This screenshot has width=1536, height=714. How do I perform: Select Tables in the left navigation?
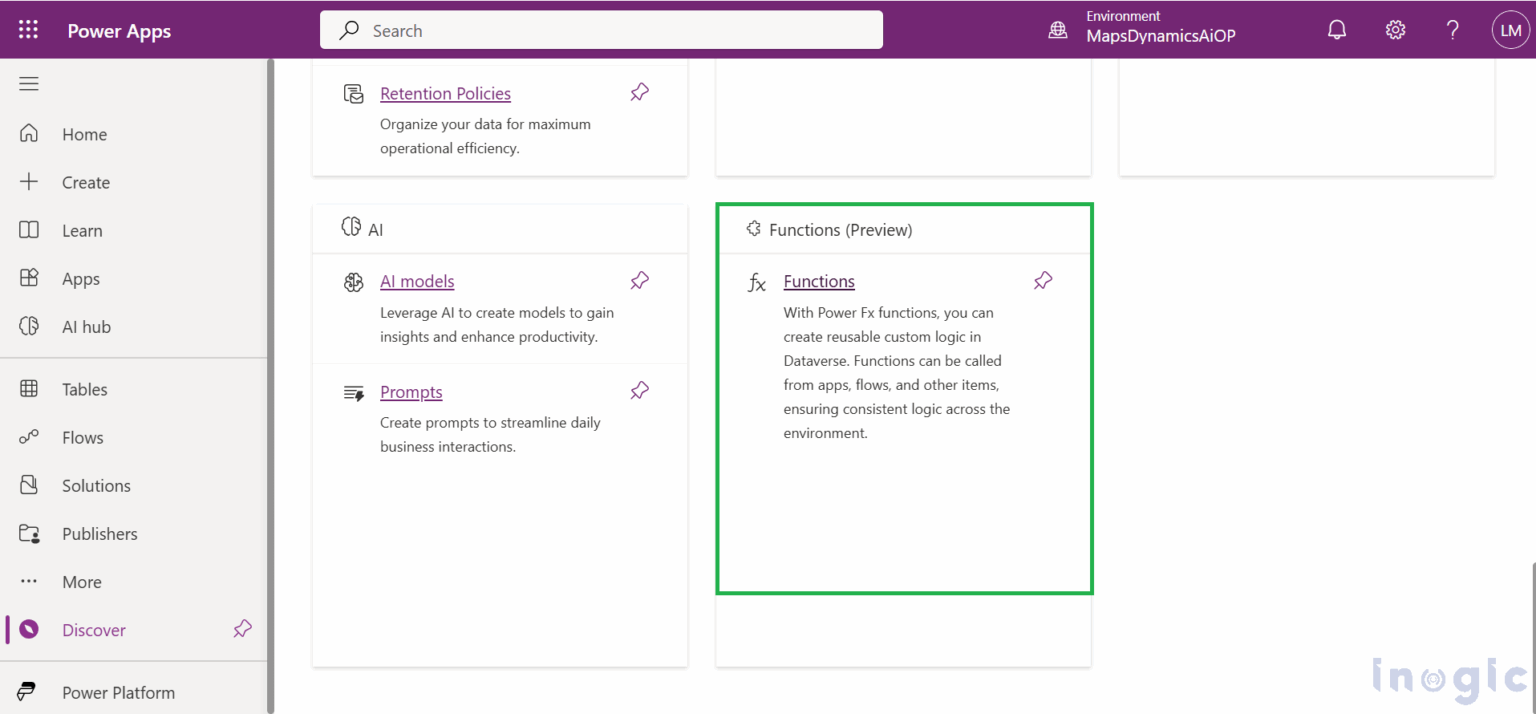[84, 389]
